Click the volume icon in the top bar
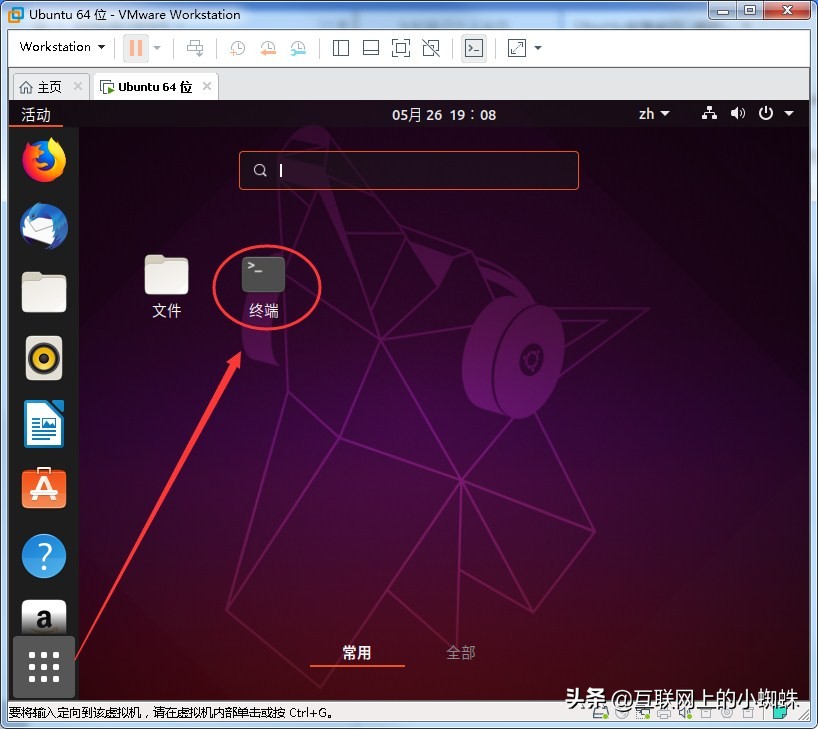The height and width of the screenshot is (729, 818). (x=738, y=113)
